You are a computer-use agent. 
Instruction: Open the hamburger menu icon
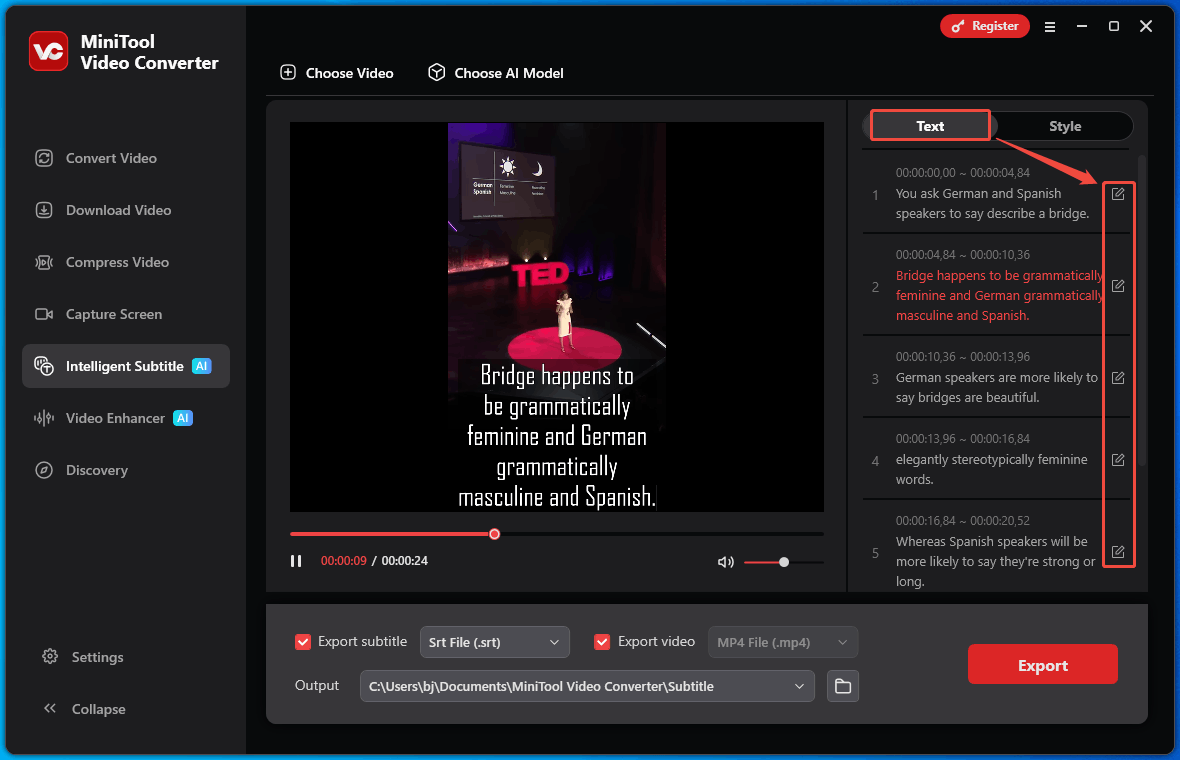coord(1050,27)
